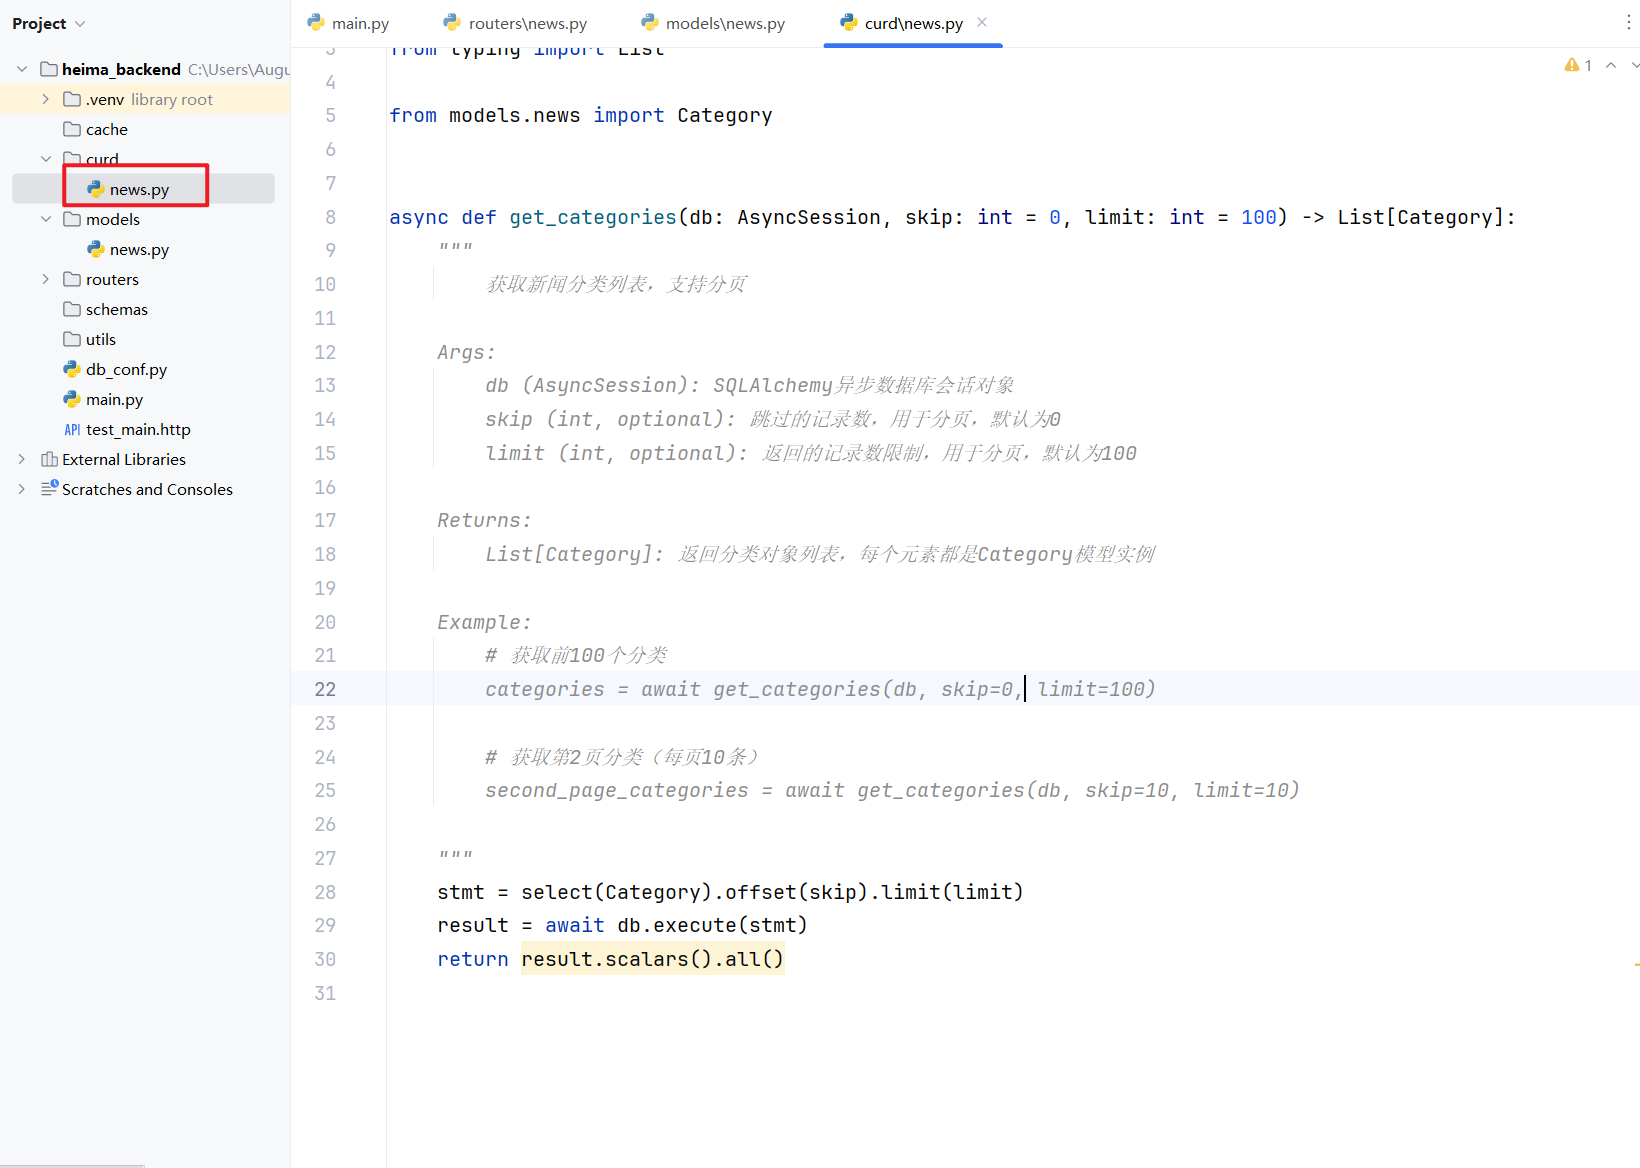Open test_main.http API file
The width and height of the screenshot is (1640, 1168).
pyautogui.click(x=138, y=429)
